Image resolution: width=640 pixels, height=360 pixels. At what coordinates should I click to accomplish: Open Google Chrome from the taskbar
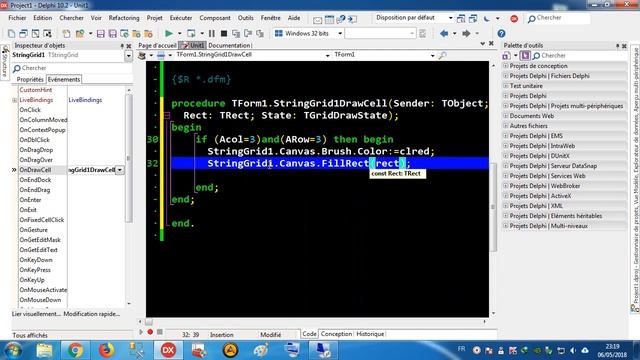tap(75, 350)
